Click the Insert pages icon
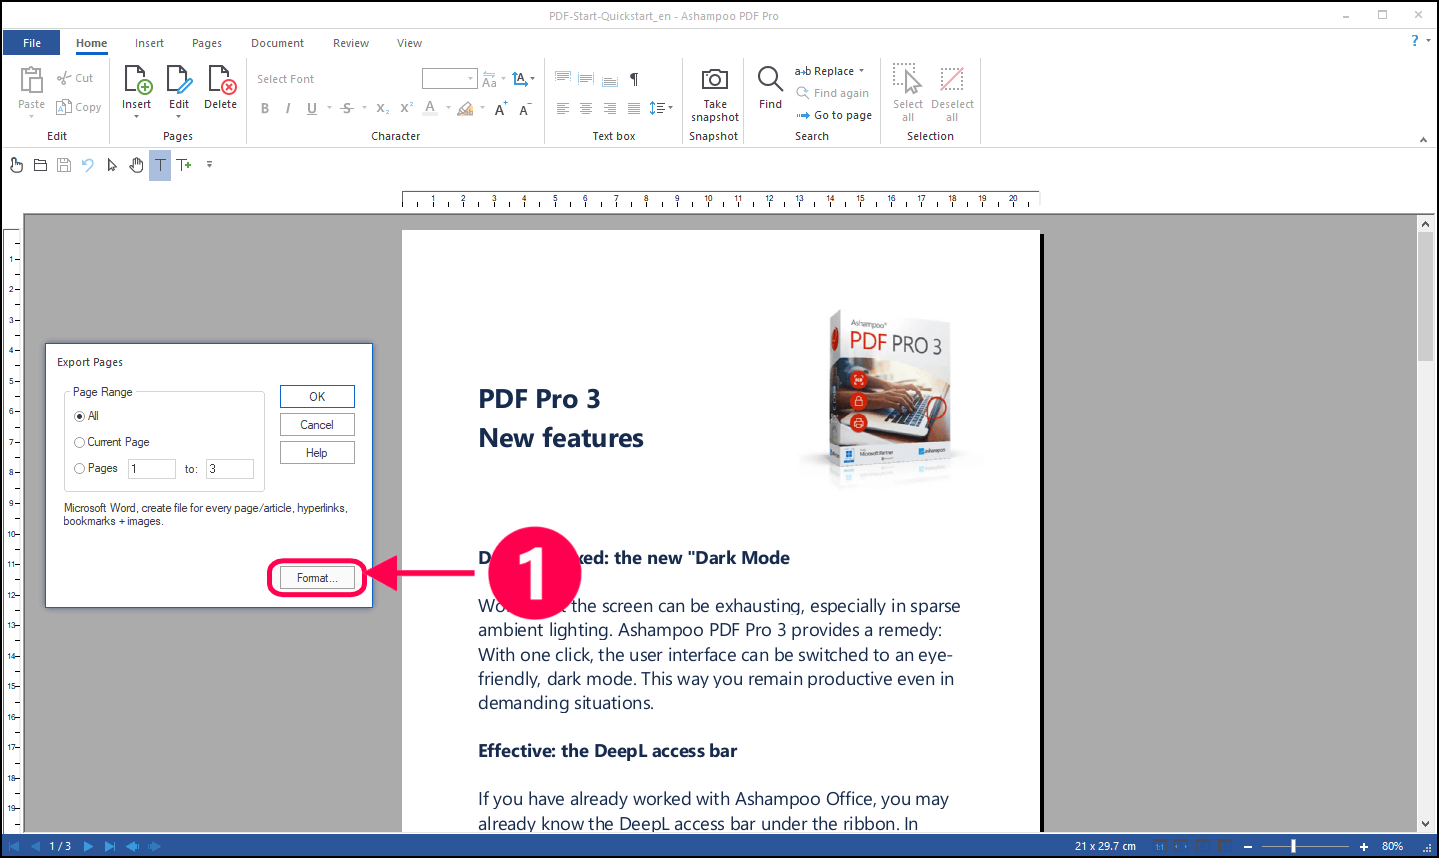This screenshot has height=858, width=1439. pyautogui.click(x=137, y=79)
